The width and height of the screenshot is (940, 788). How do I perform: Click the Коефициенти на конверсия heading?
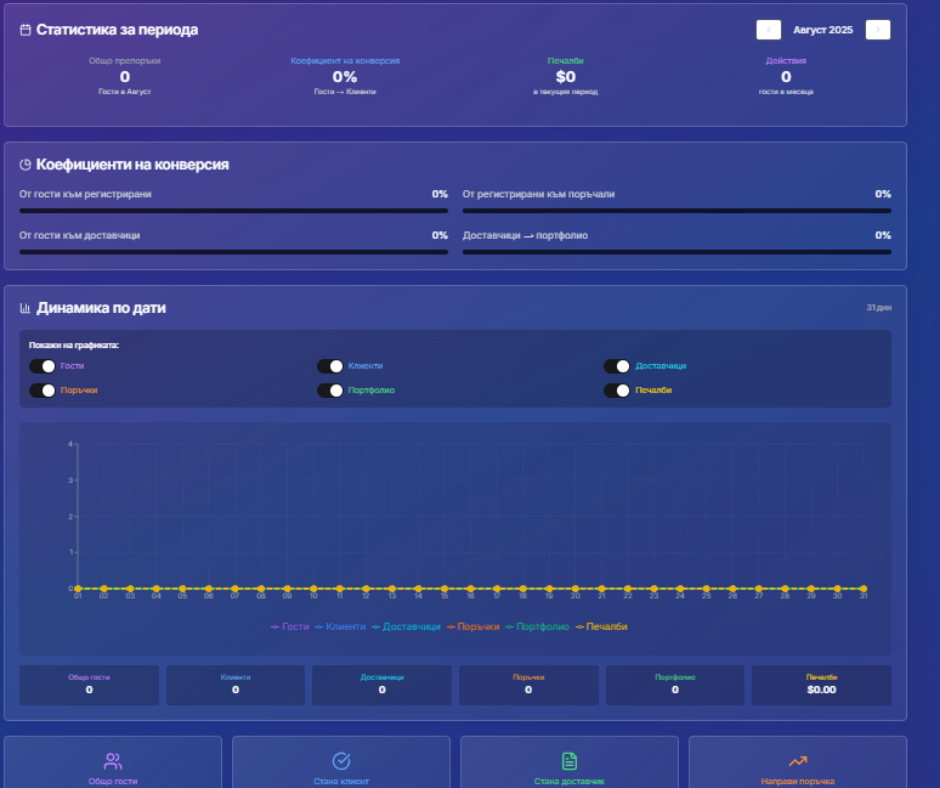click(132, 165)
